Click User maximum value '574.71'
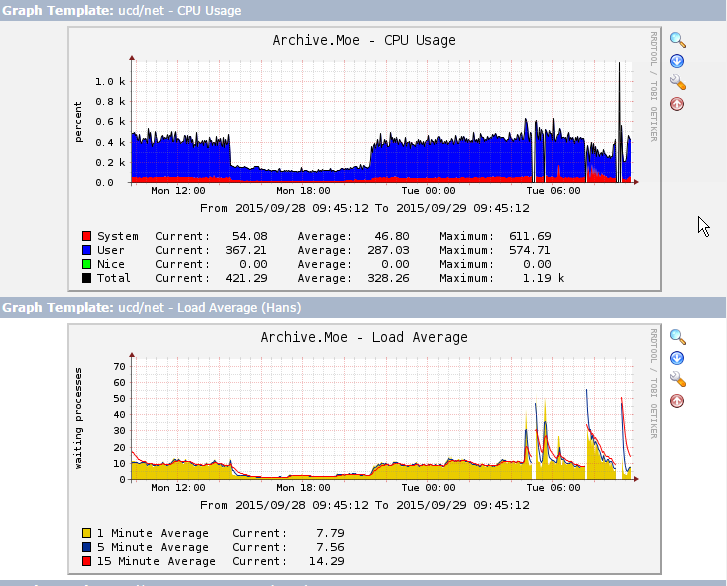 (529, 250)
